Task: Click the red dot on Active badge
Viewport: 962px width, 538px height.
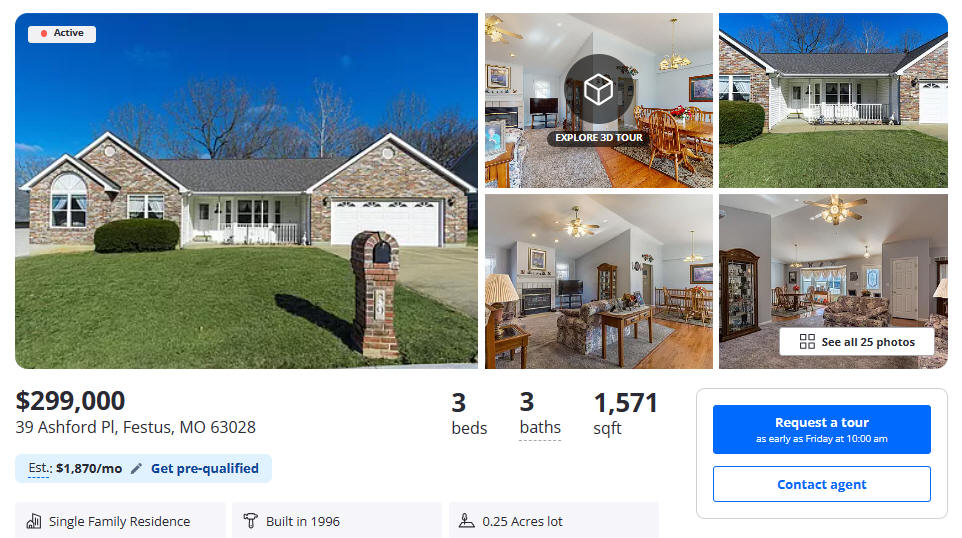Action: (44, 33)
